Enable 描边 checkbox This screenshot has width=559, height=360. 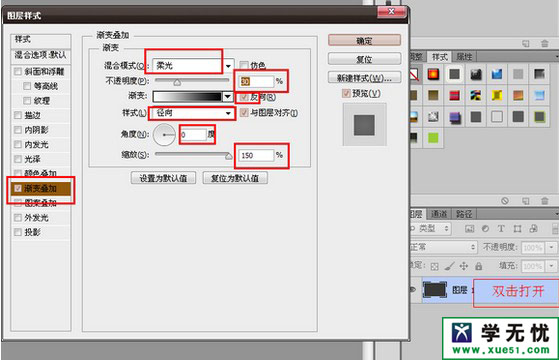[18, 115]
